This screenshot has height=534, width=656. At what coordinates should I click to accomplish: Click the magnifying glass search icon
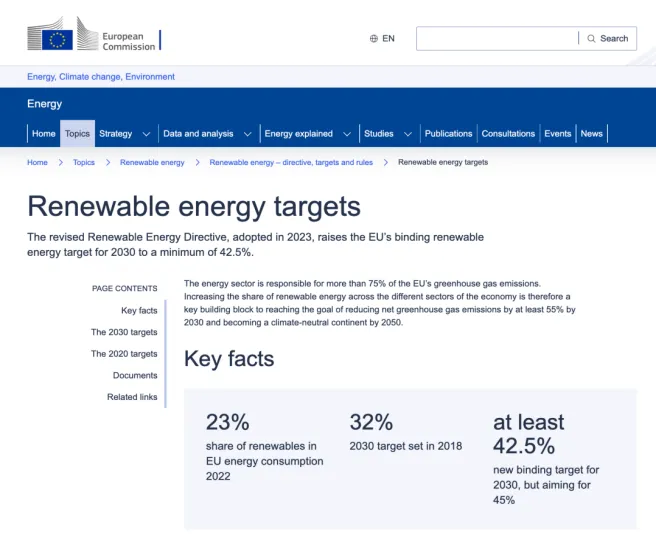coord(591,39)
